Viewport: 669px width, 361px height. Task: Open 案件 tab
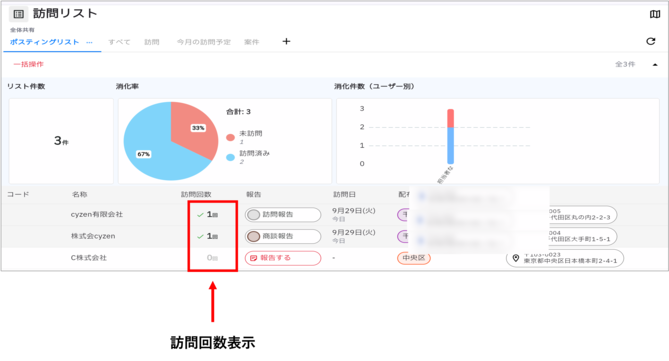(251, 42)
